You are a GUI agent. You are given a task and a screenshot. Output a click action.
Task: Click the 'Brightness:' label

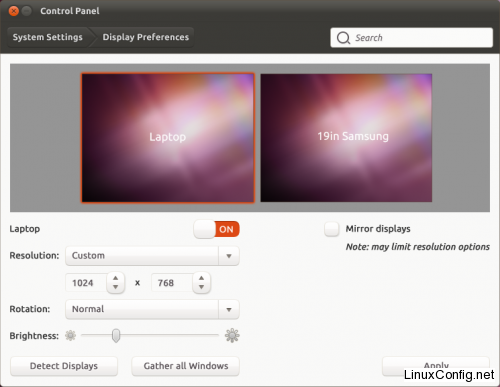pos(34,336)
